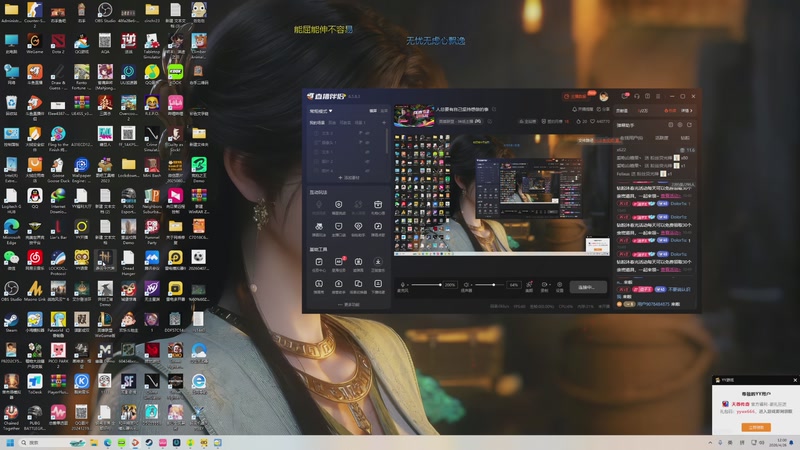800x450 pixels.
Task: Click the live streaming status button
Action: (x=588, y=287)
